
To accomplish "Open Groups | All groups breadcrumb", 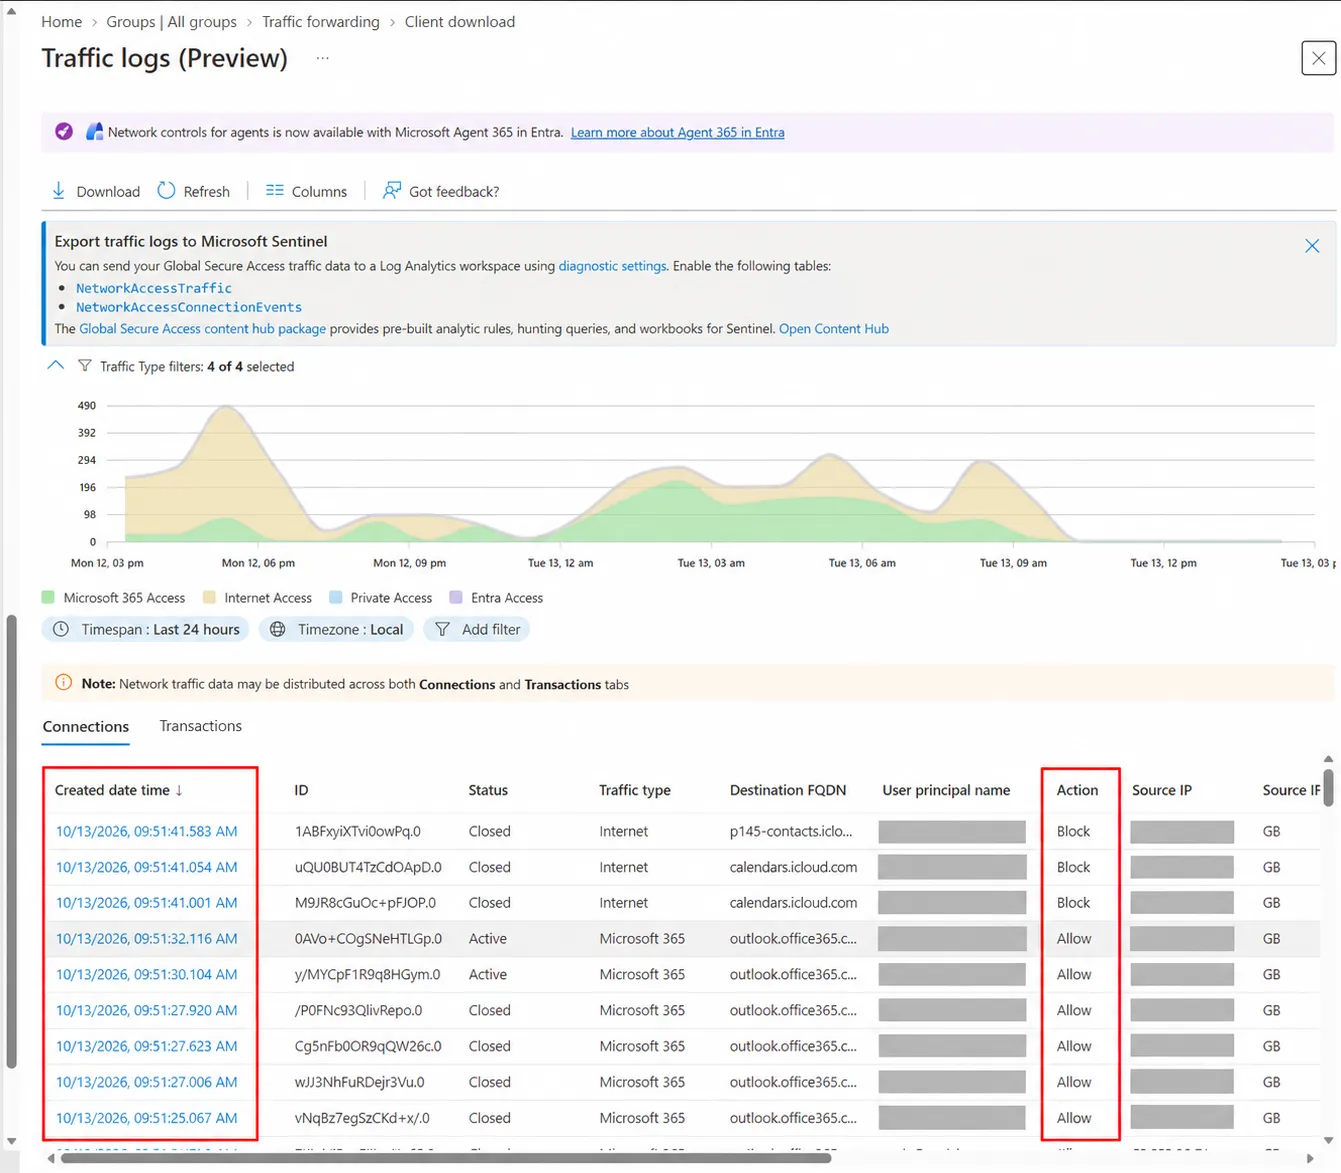I will pos(172,22).
